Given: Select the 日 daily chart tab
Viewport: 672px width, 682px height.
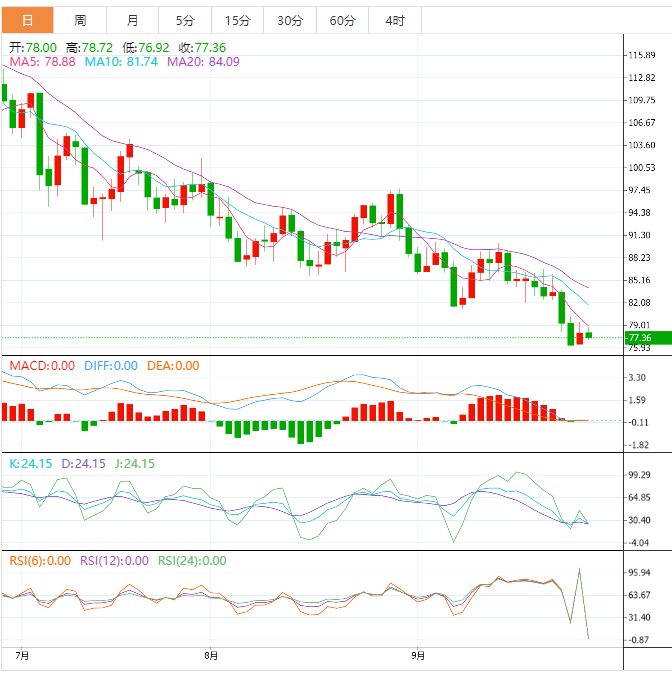Looking at the screenshot, I should pos(27,20).
